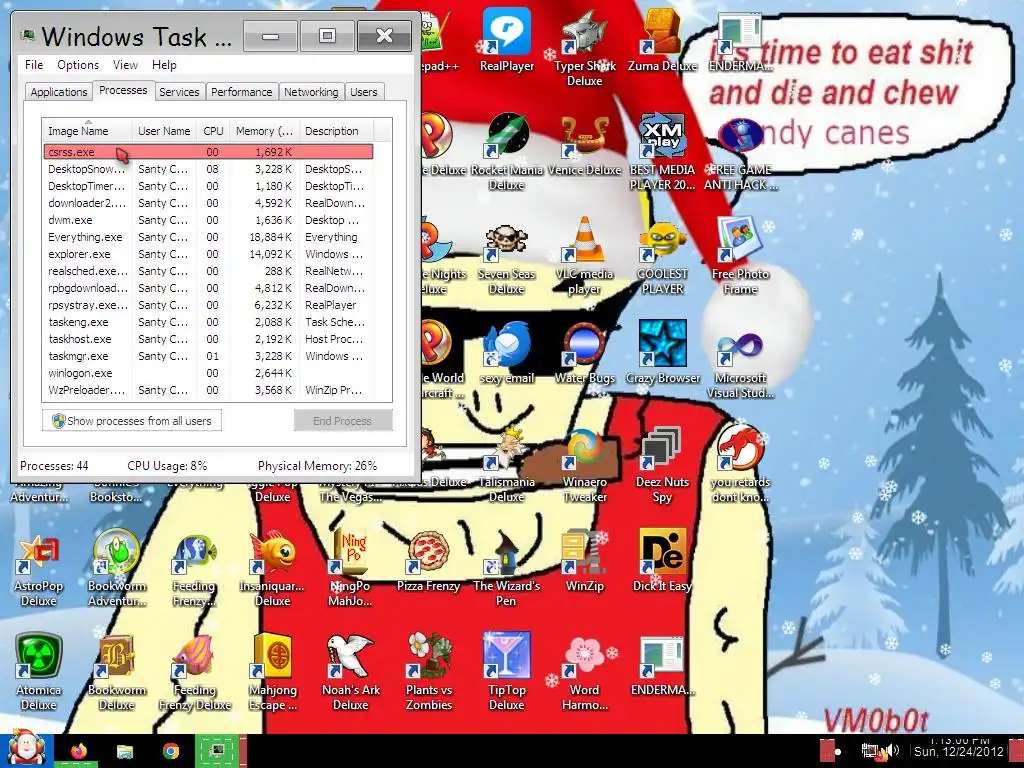Image resolution: width=1024 pixels, height=768 pixels.
Task: Sort processes by Description column header
Action: click(337, 131)
